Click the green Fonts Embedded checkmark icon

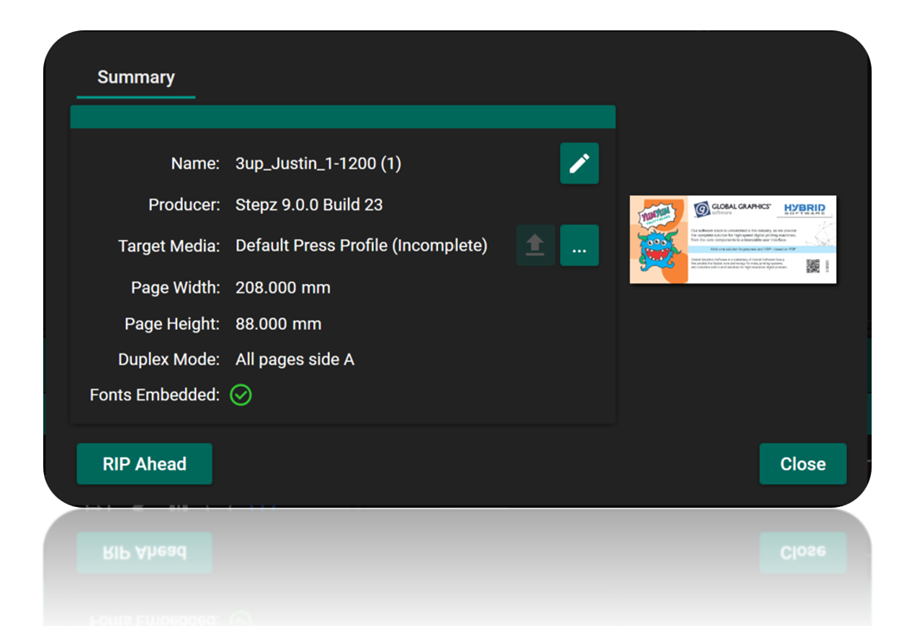tap(241, 395)
